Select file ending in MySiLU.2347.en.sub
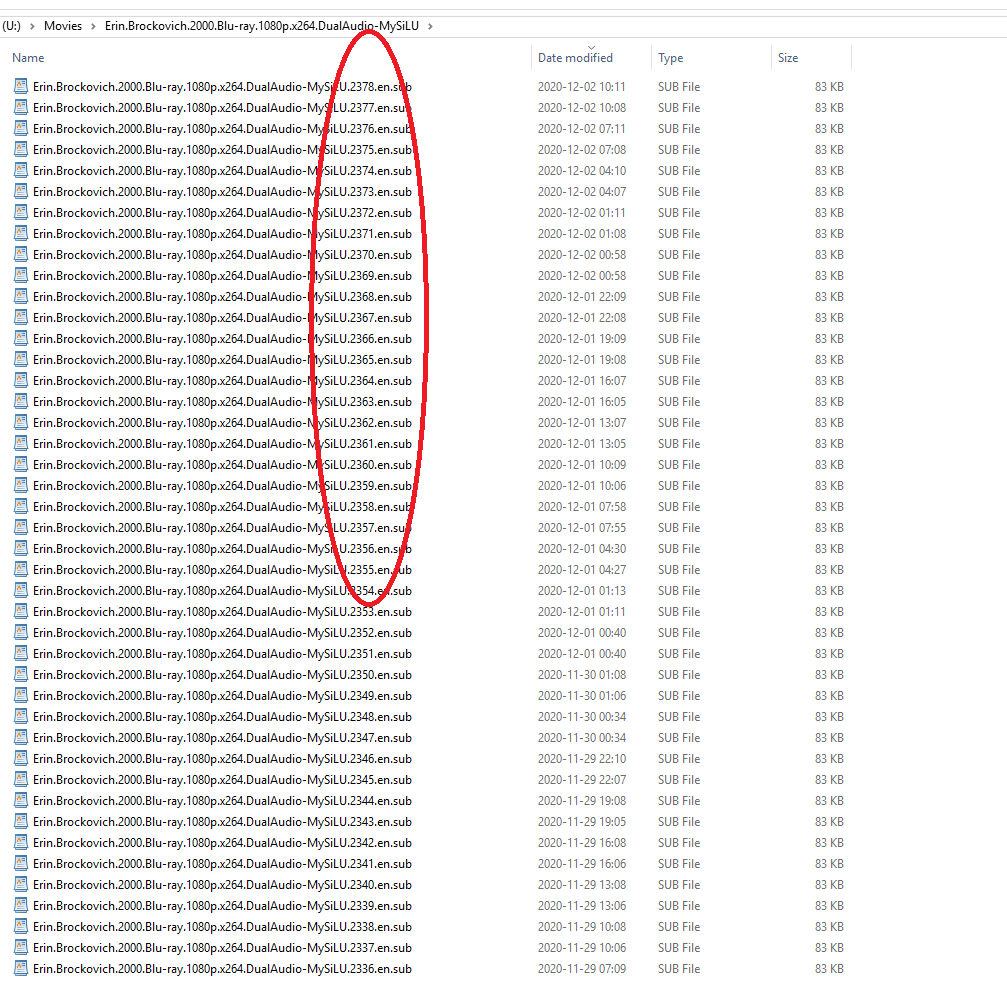The width and height of the screenshot is (1007, 995). click(x=222, y=737)
